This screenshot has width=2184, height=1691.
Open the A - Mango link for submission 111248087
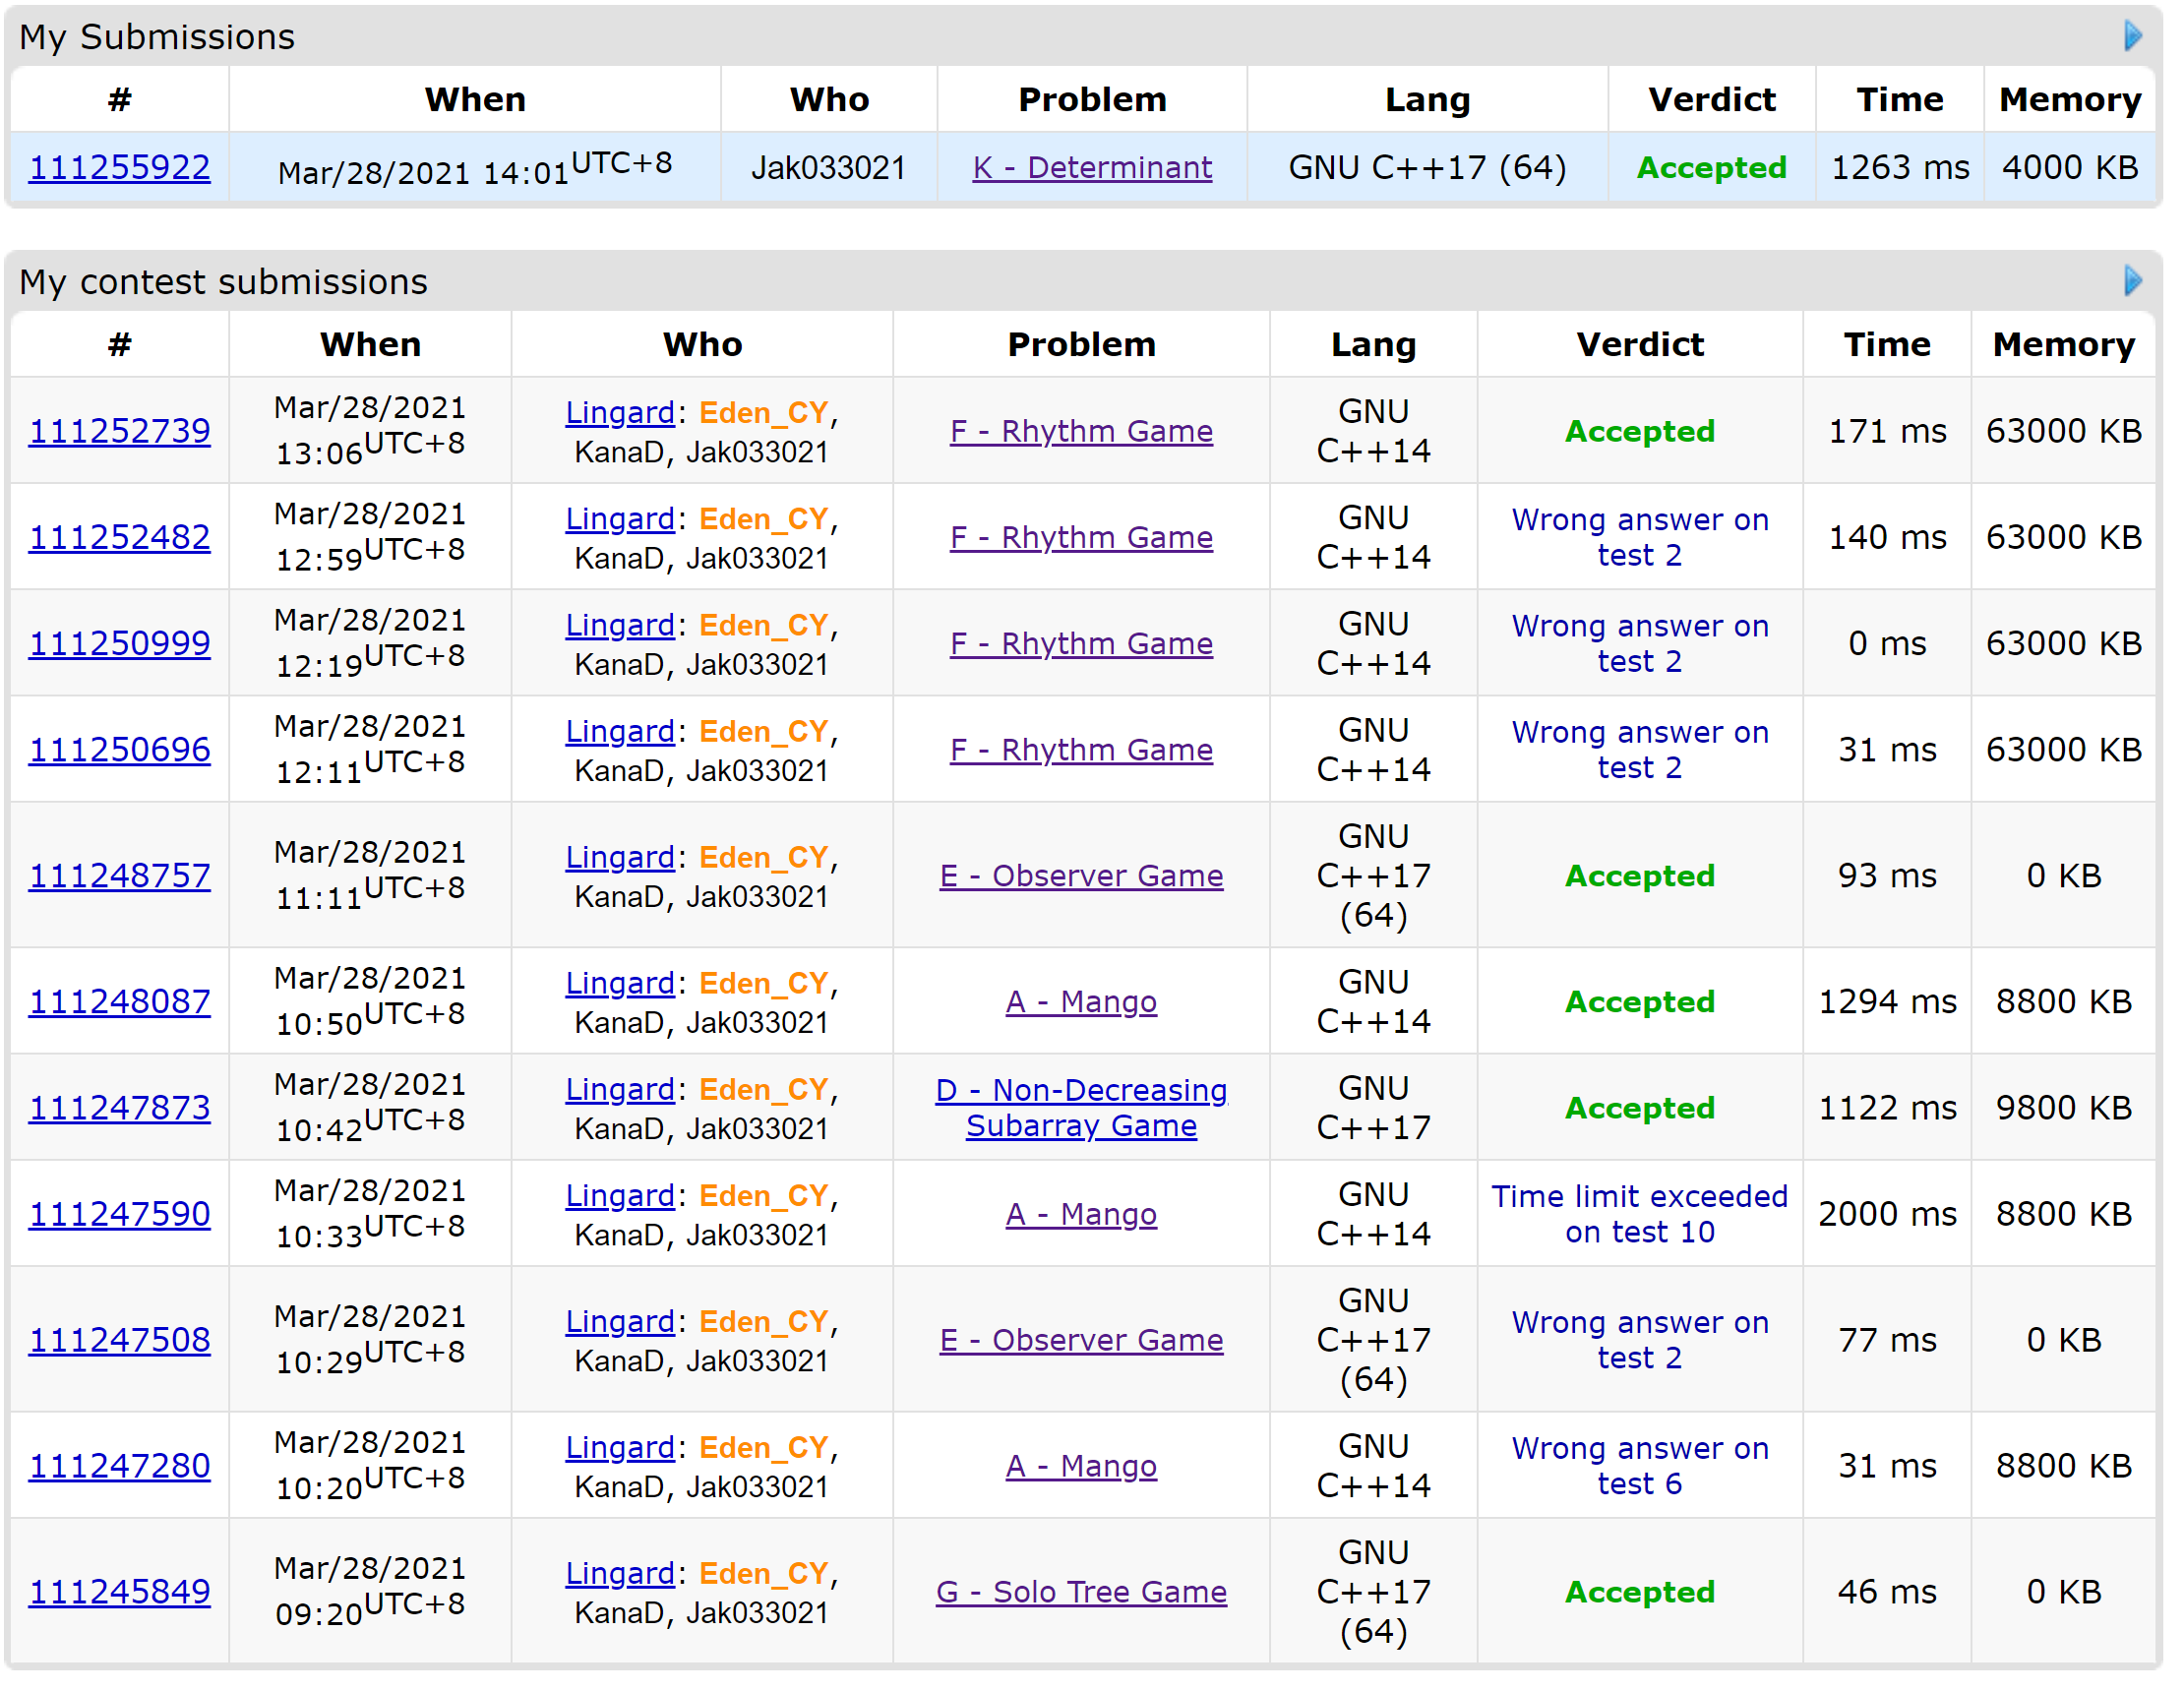pos(1081,1001)
